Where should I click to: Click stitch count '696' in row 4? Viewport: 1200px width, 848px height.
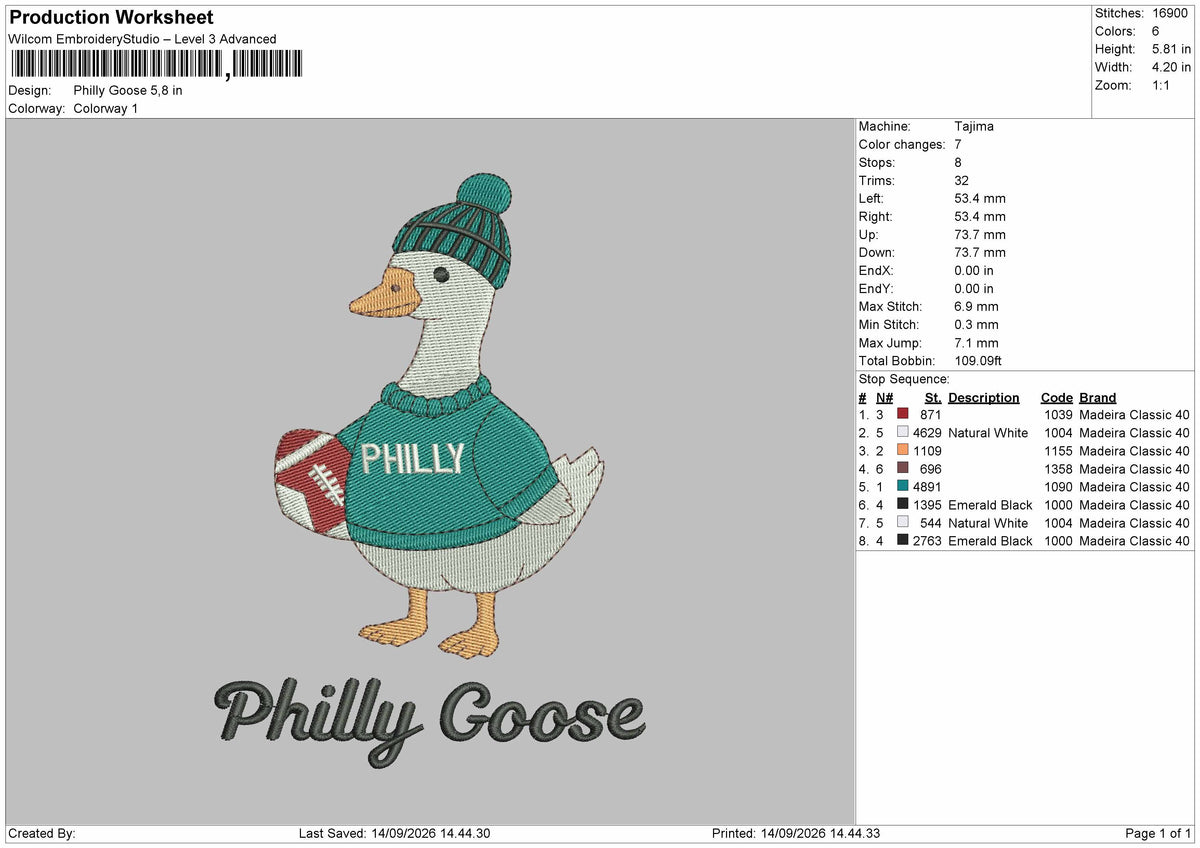[931, 469]
